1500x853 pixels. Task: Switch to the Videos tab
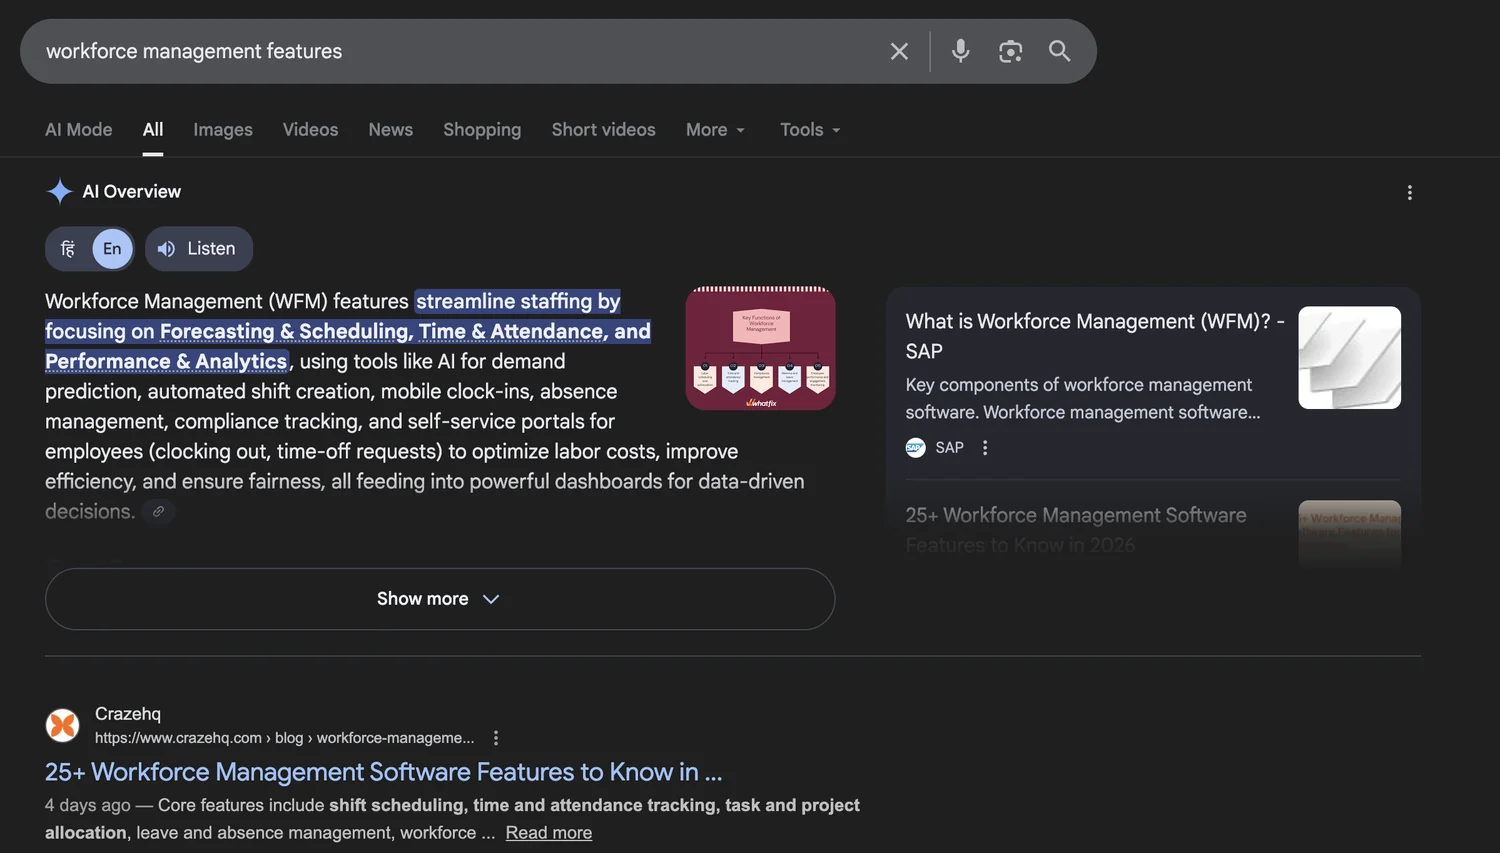pos(310,130)
